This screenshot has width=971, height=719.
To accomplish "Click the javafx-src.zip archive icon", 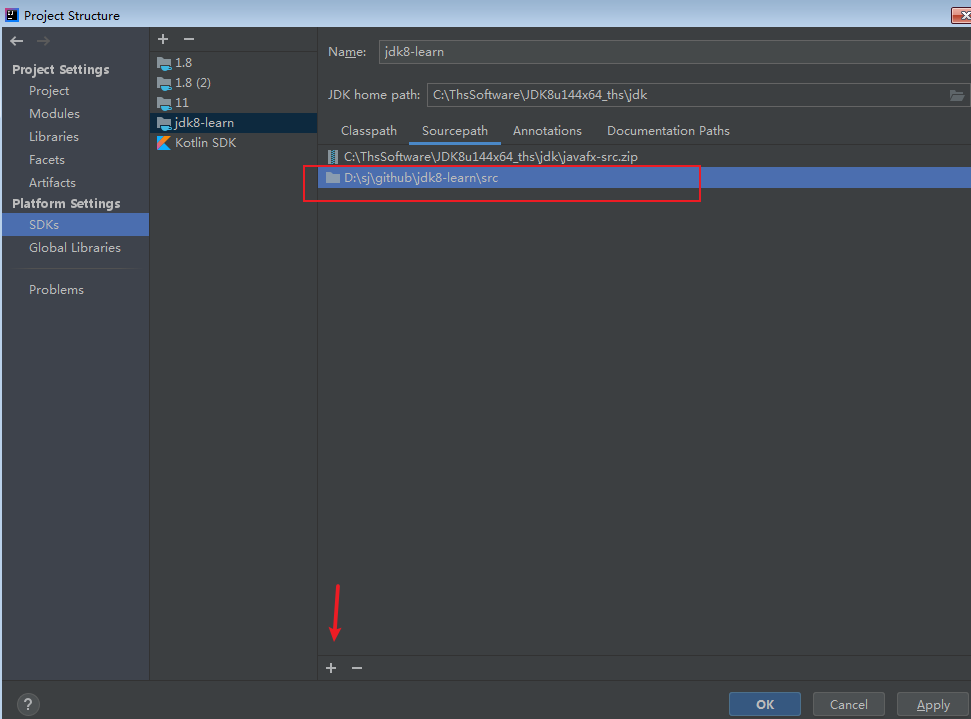I will click(333, 157).
